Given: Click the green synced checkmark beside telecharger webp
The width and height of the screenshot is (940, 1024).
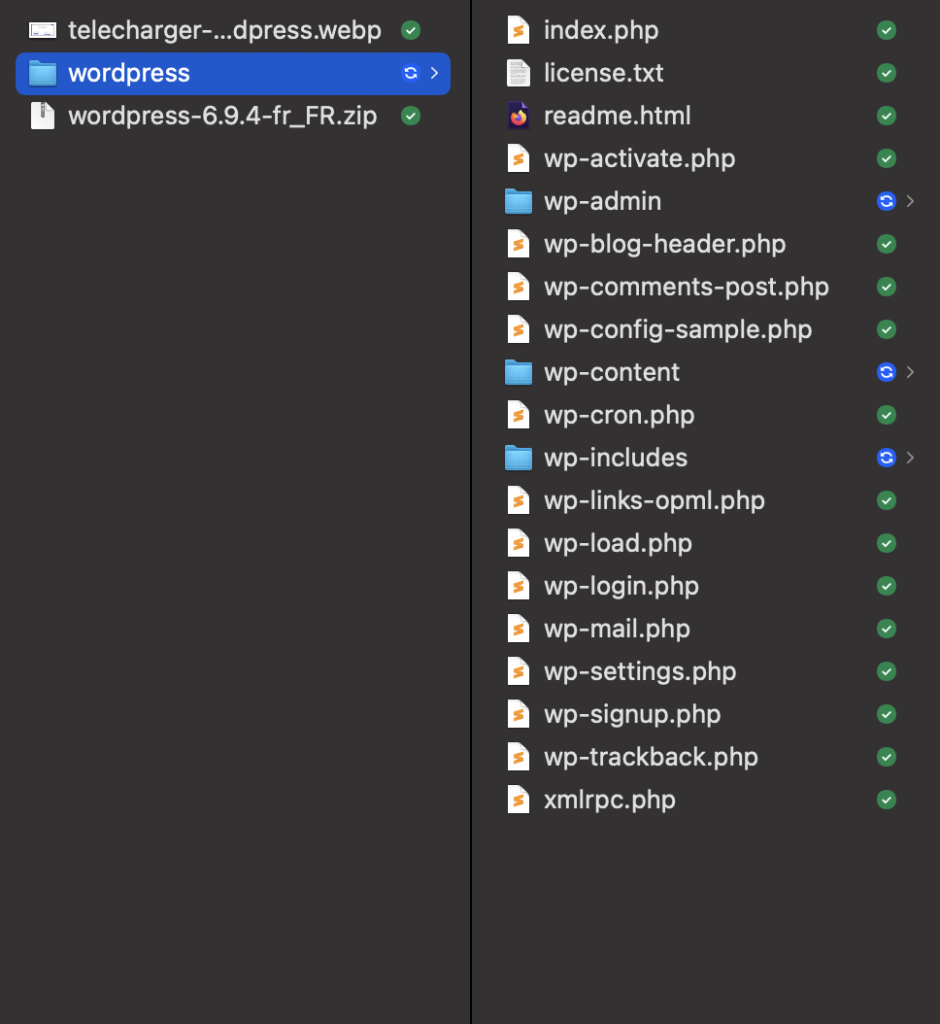Looking at the screenshot, I should 410,30.
